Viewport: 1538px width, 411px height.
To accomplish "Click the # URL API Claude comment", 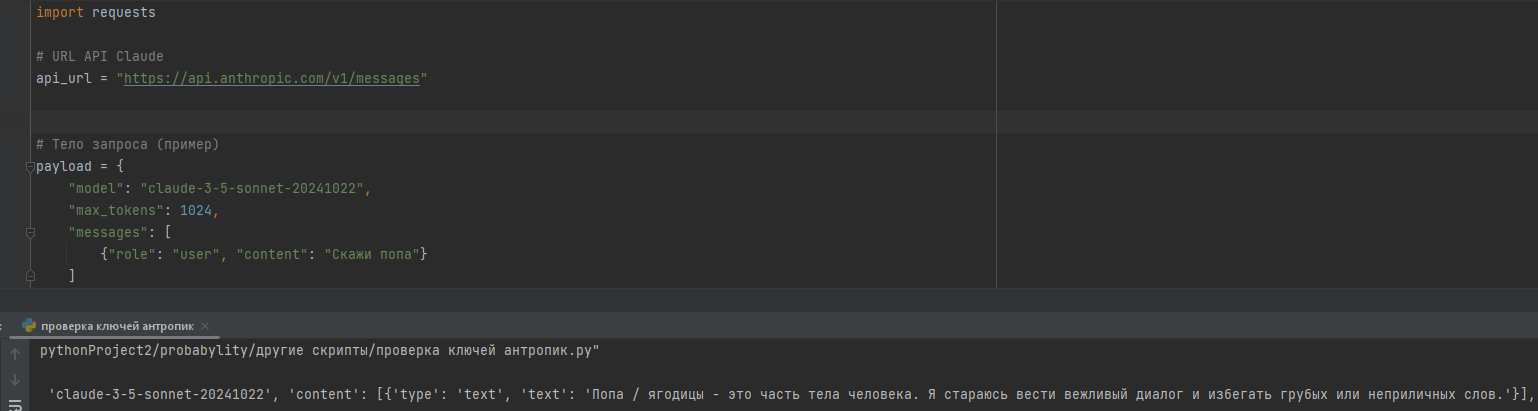I will 99,56.
